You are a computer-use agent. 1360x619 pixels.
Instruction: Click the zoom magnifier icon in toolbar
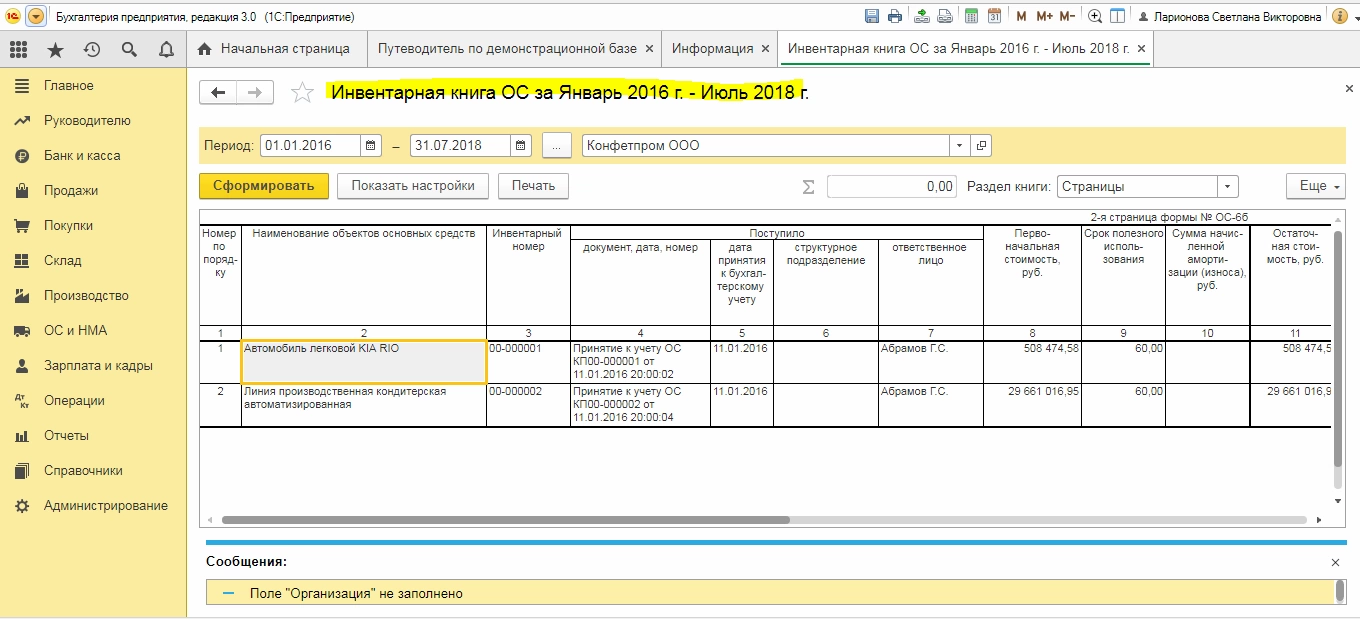pyautogui.click(x=1095, y=17)
